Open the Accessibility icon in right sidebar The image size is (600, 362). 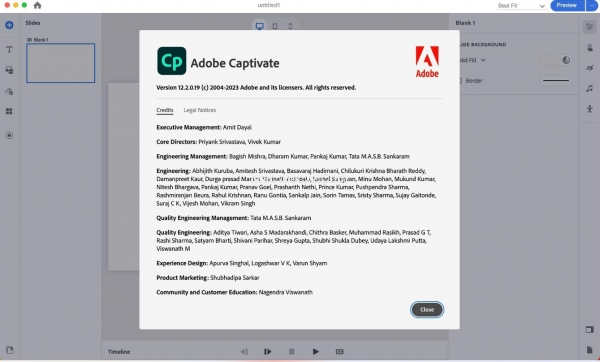[590, 109]
